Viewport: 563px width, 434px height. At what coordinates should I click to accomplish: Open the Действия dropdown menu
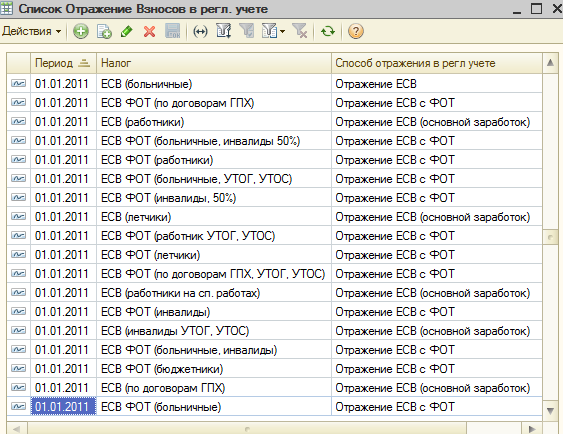click(32, 31)
